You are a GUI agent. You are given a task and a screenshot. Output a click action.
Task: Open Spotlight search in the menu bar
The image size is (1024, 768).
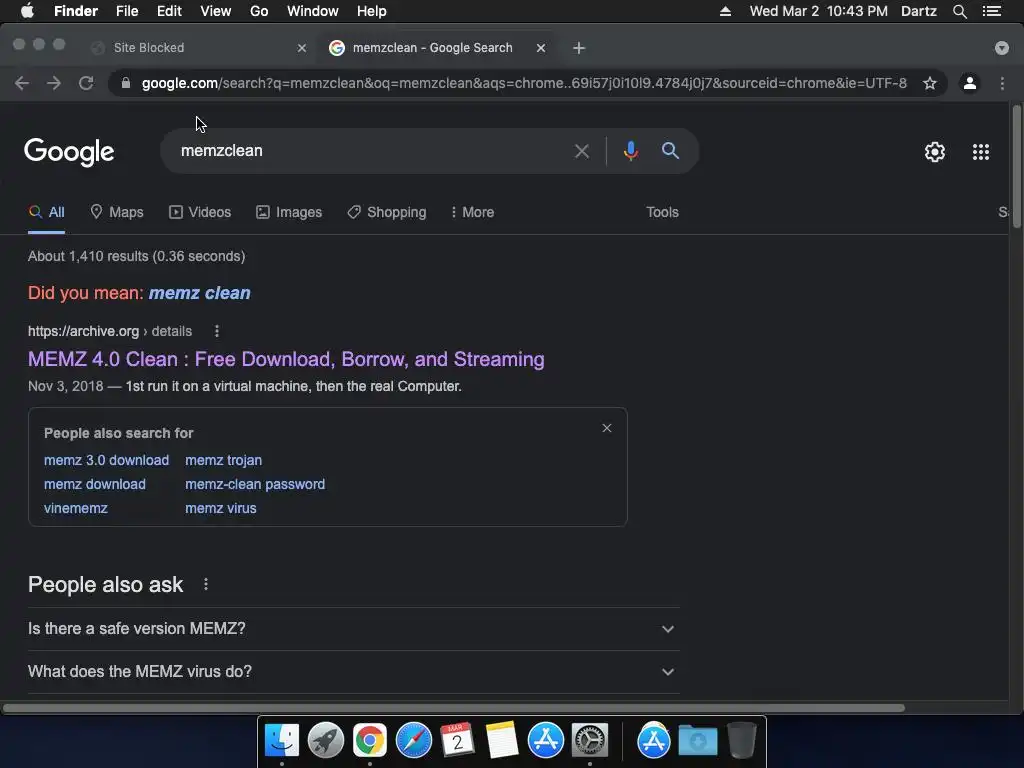(959, 11)
